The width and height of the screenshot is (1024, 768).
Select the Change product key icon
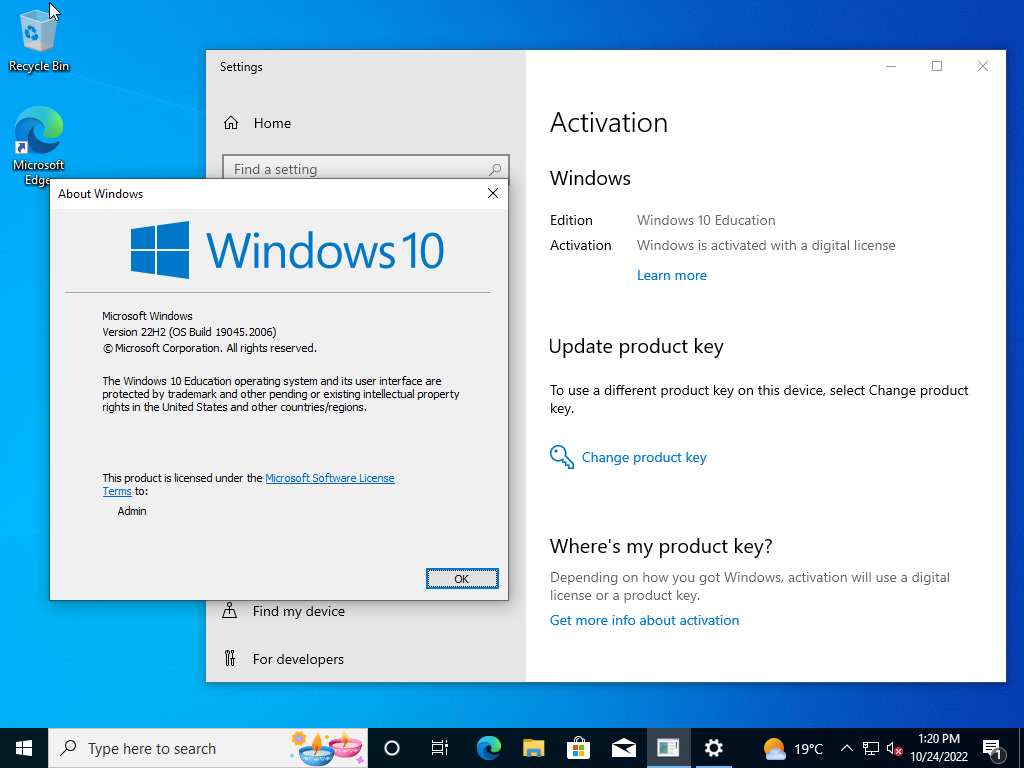tap(562, 456)
